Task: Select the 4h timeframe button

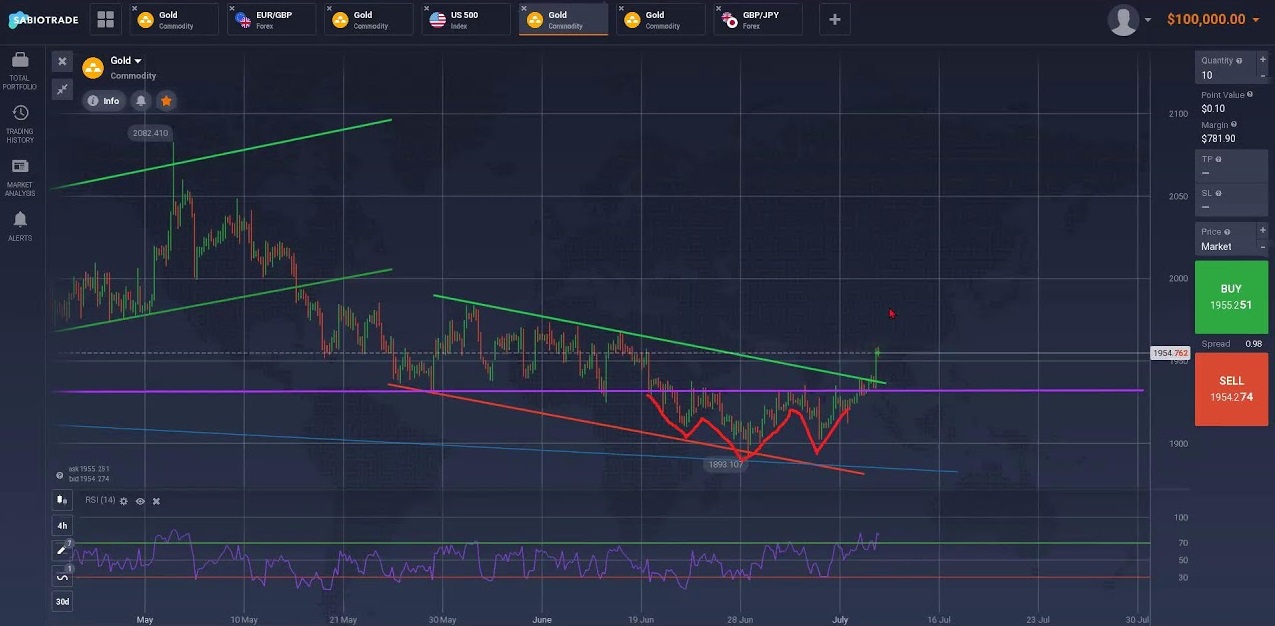Action: (62, 525)
